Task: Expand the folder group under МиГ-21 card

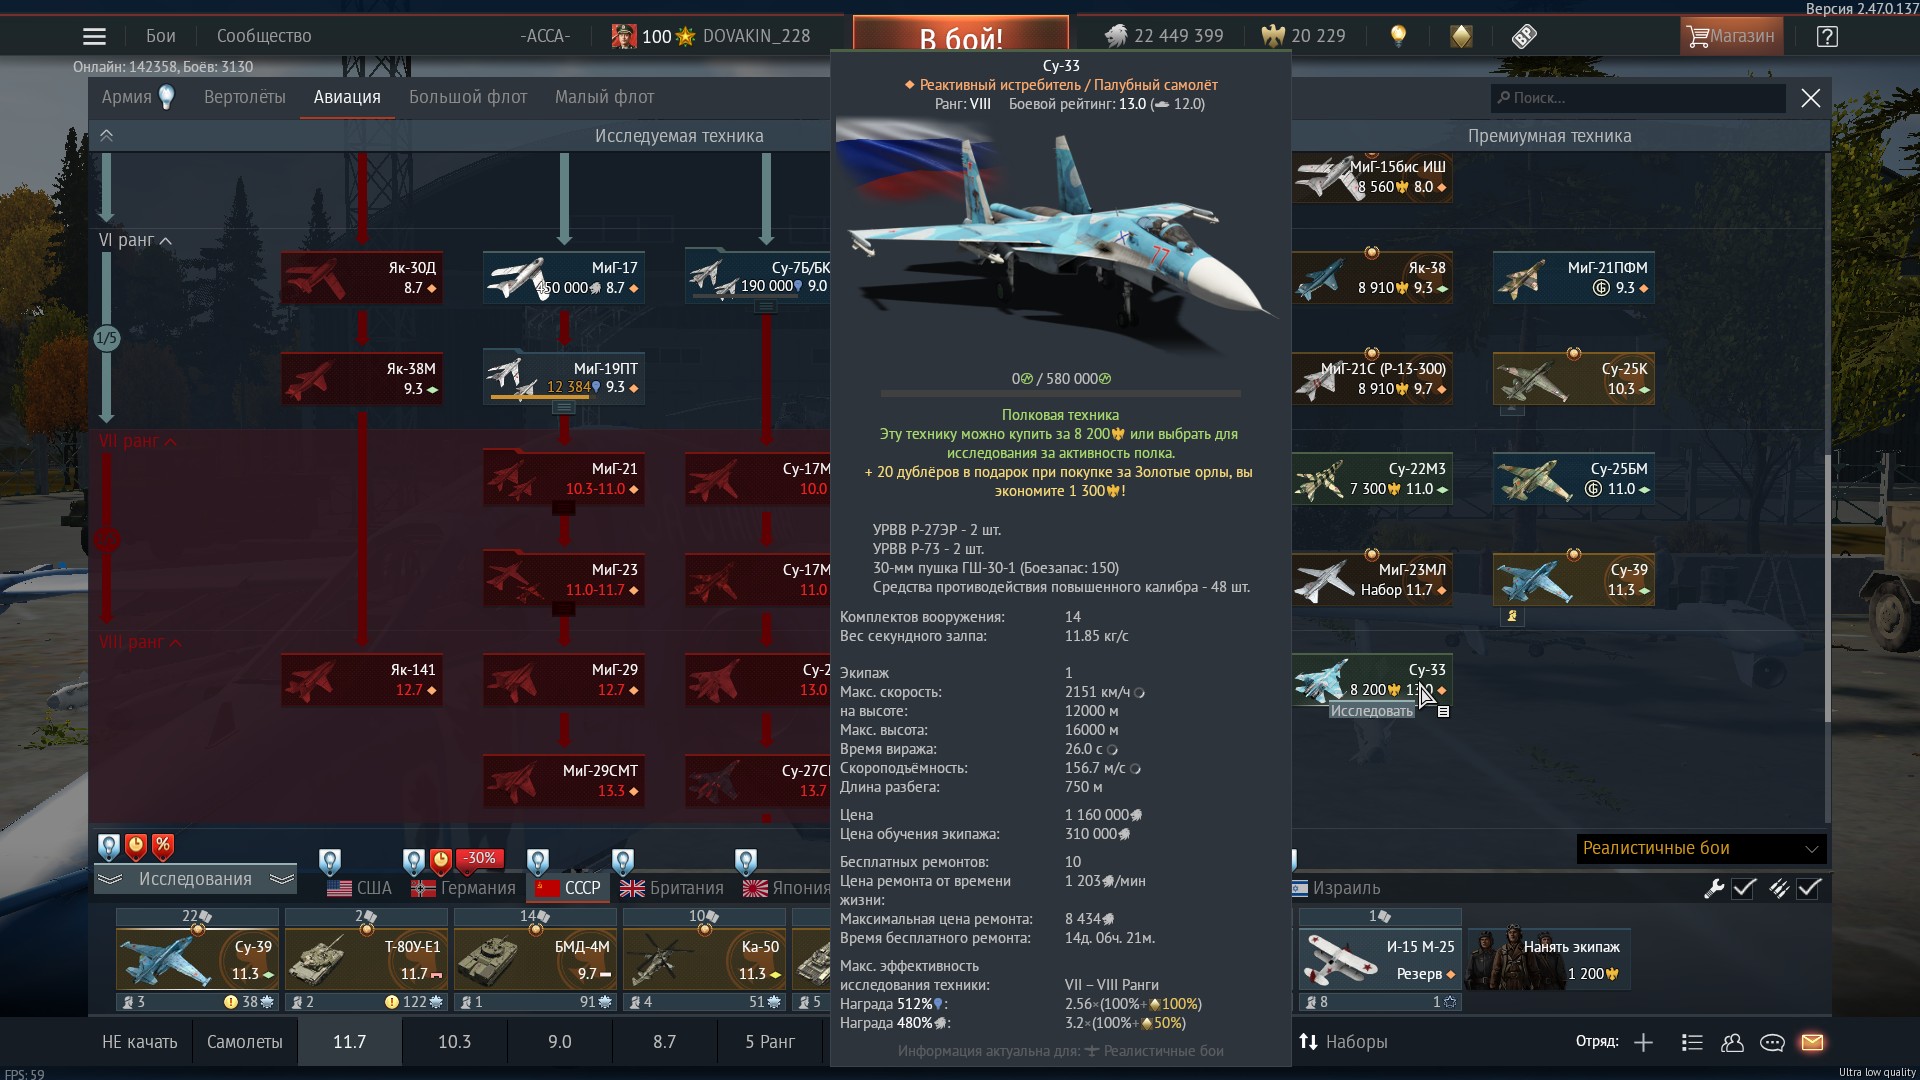Action: (x=564, y=508)
